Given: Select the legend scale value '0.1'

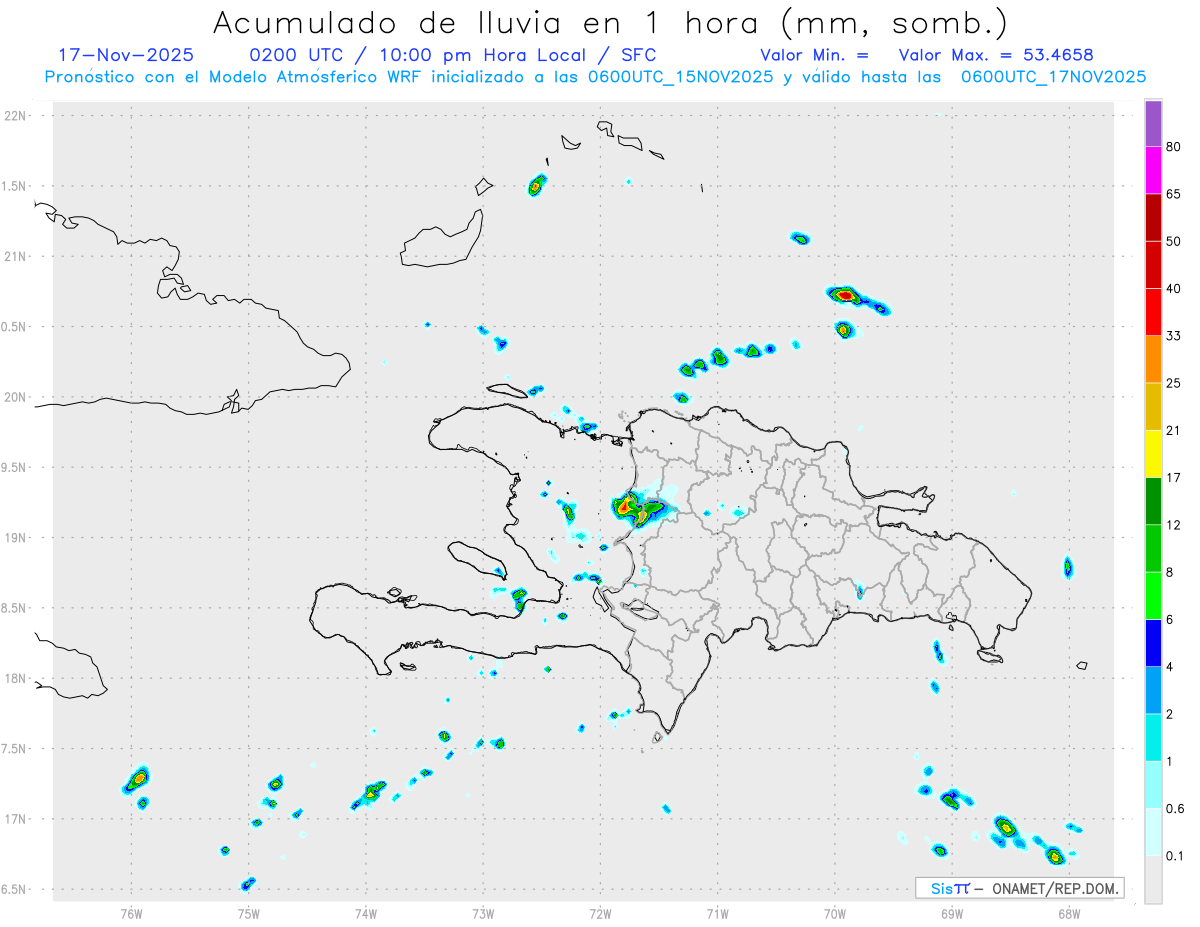Looking at the screenshot, I should [x=1175, y=856].
